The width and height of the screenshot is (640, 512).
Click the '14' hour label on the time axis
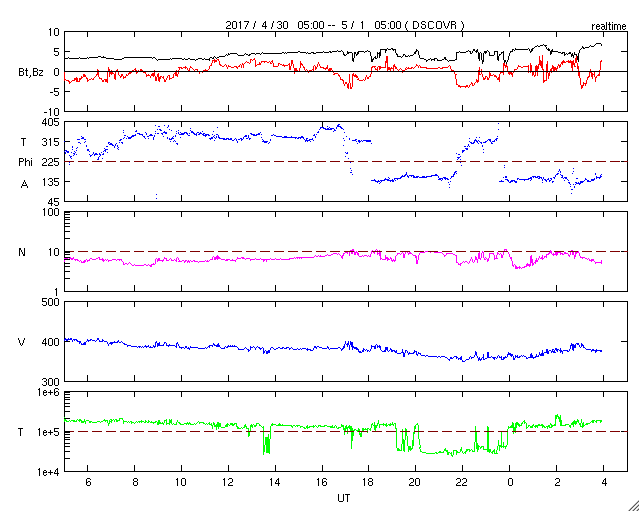coord(275,482)
